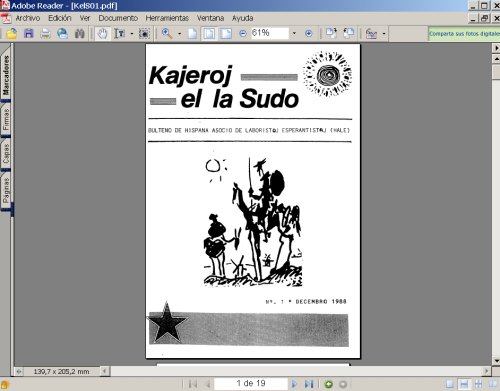Click the Print icon in toolbar
Screen dimensions: 500x391
(45, 33)
